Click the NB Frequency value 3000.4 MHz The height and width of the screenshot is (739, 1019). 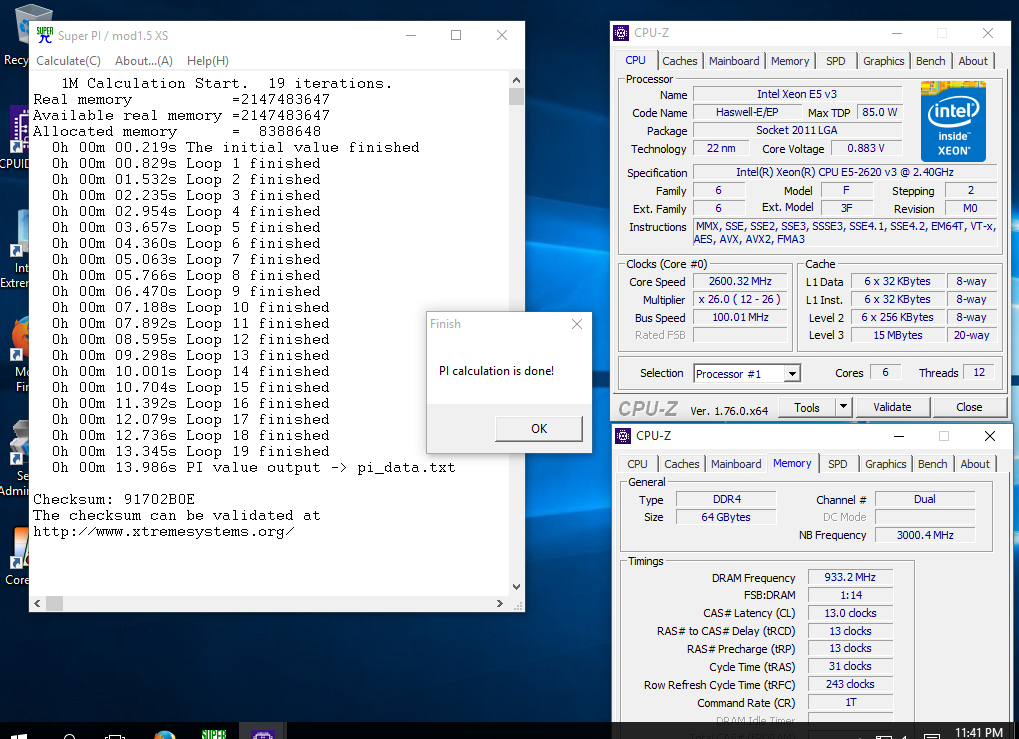tap(925, 535)
